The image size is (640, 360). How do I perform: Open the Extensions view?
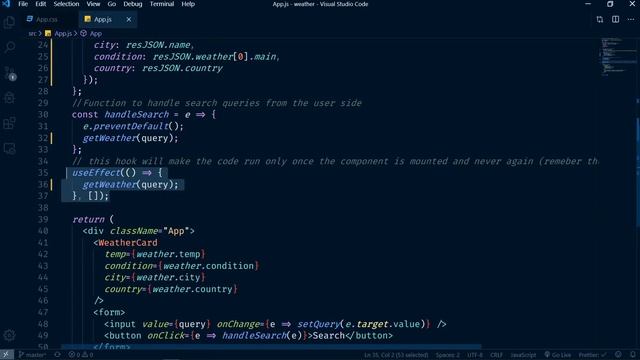tap(9, 123)
